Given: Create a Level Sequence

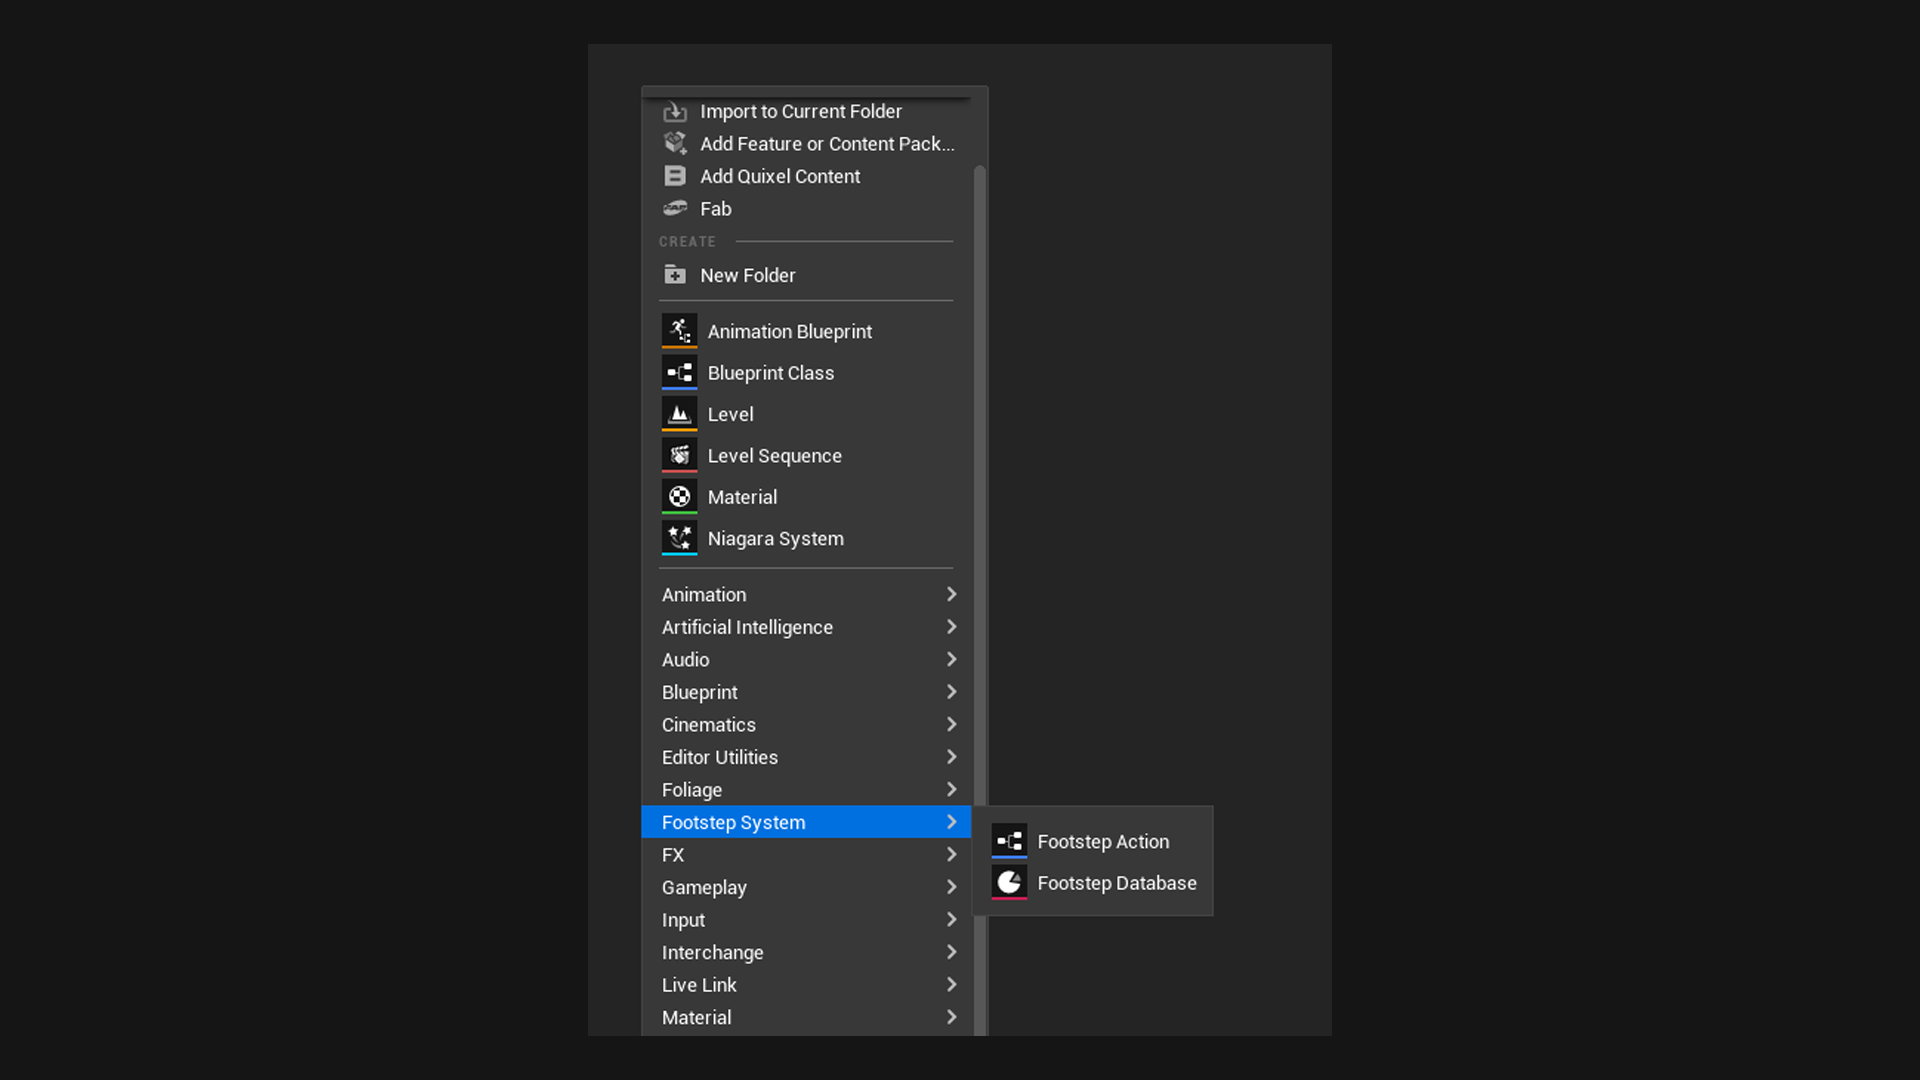Looking at the screenshot, I should (x=806, y=456).
